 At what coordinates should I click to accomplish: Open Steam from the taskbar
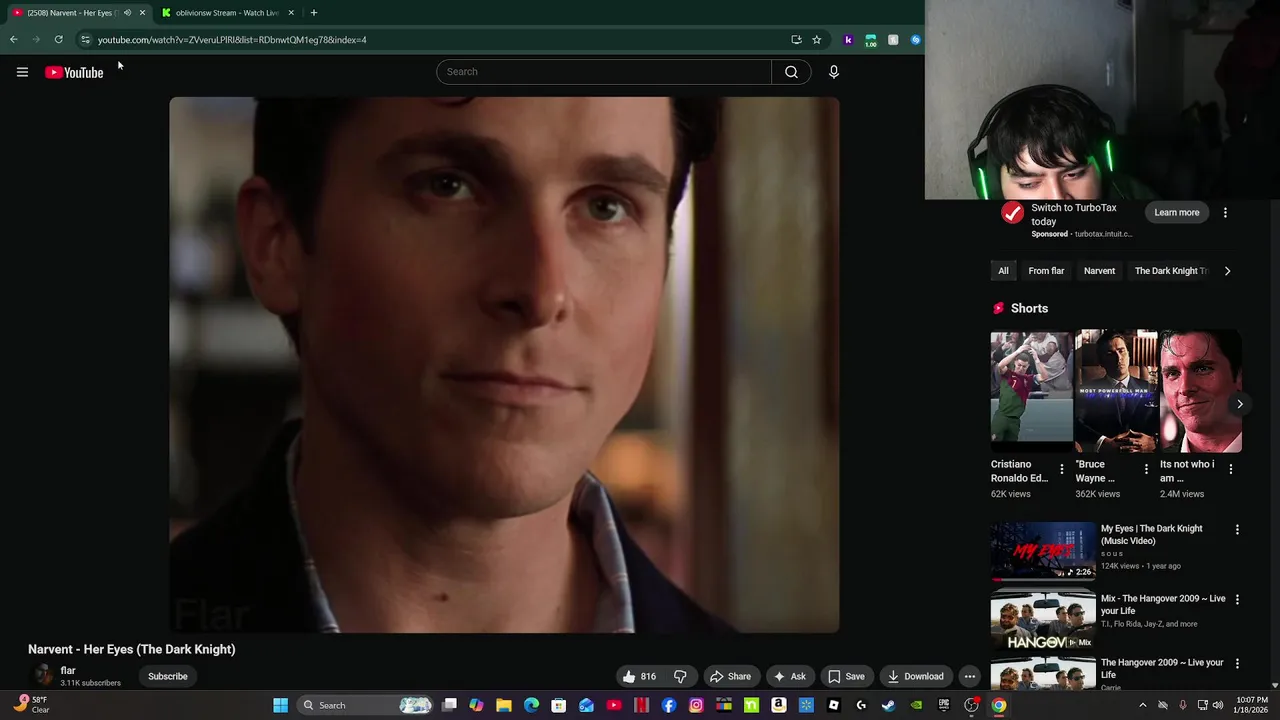point(888,705)
